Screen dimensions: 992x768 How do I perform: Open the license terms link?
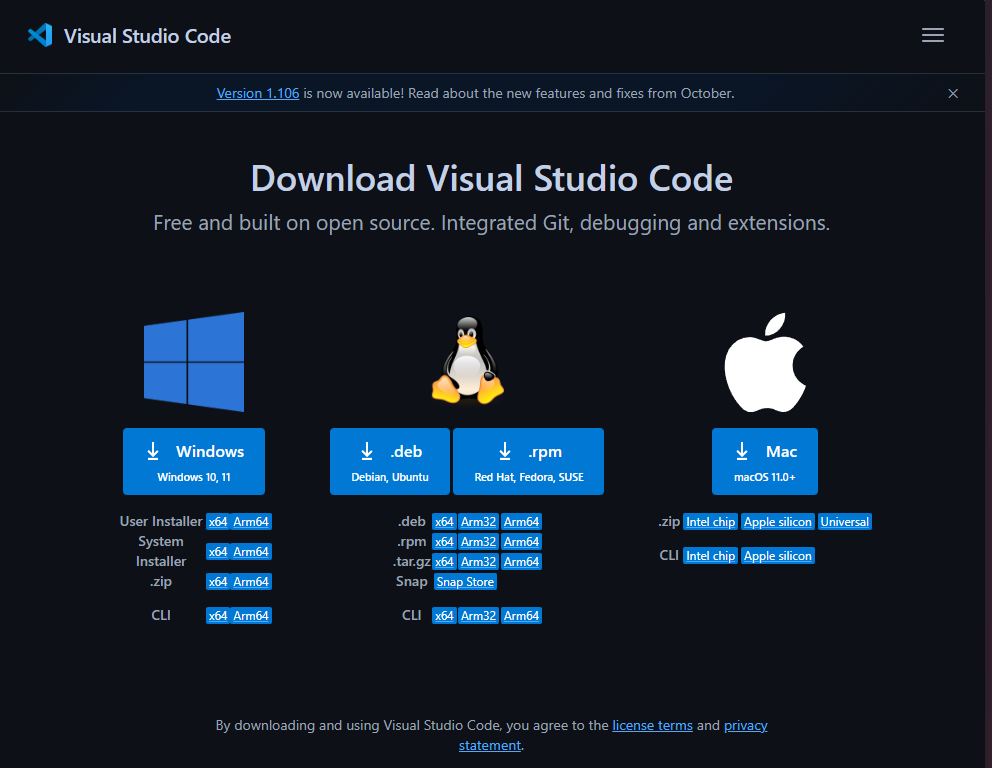pyautogui.click(x=652, y=726)
